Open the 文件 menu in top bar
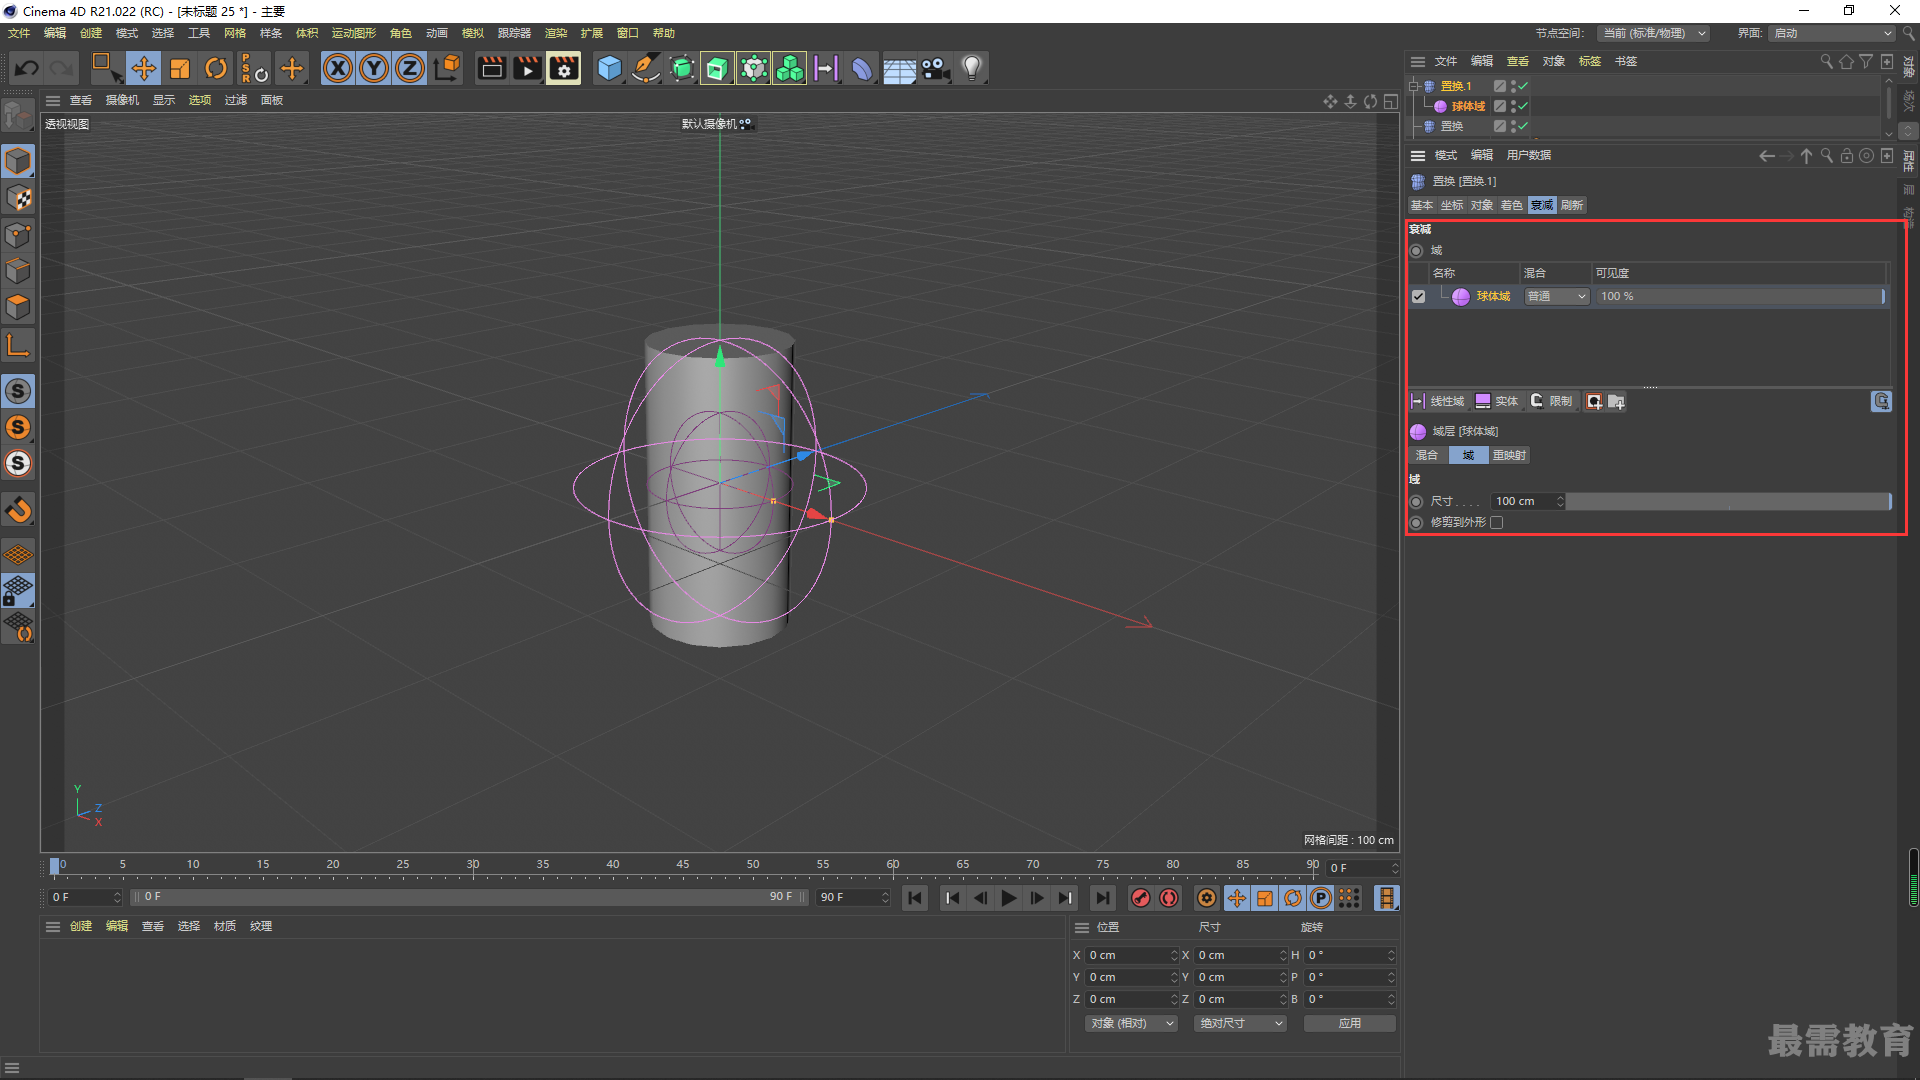The image size is (1920, 1080). point(19,33)
